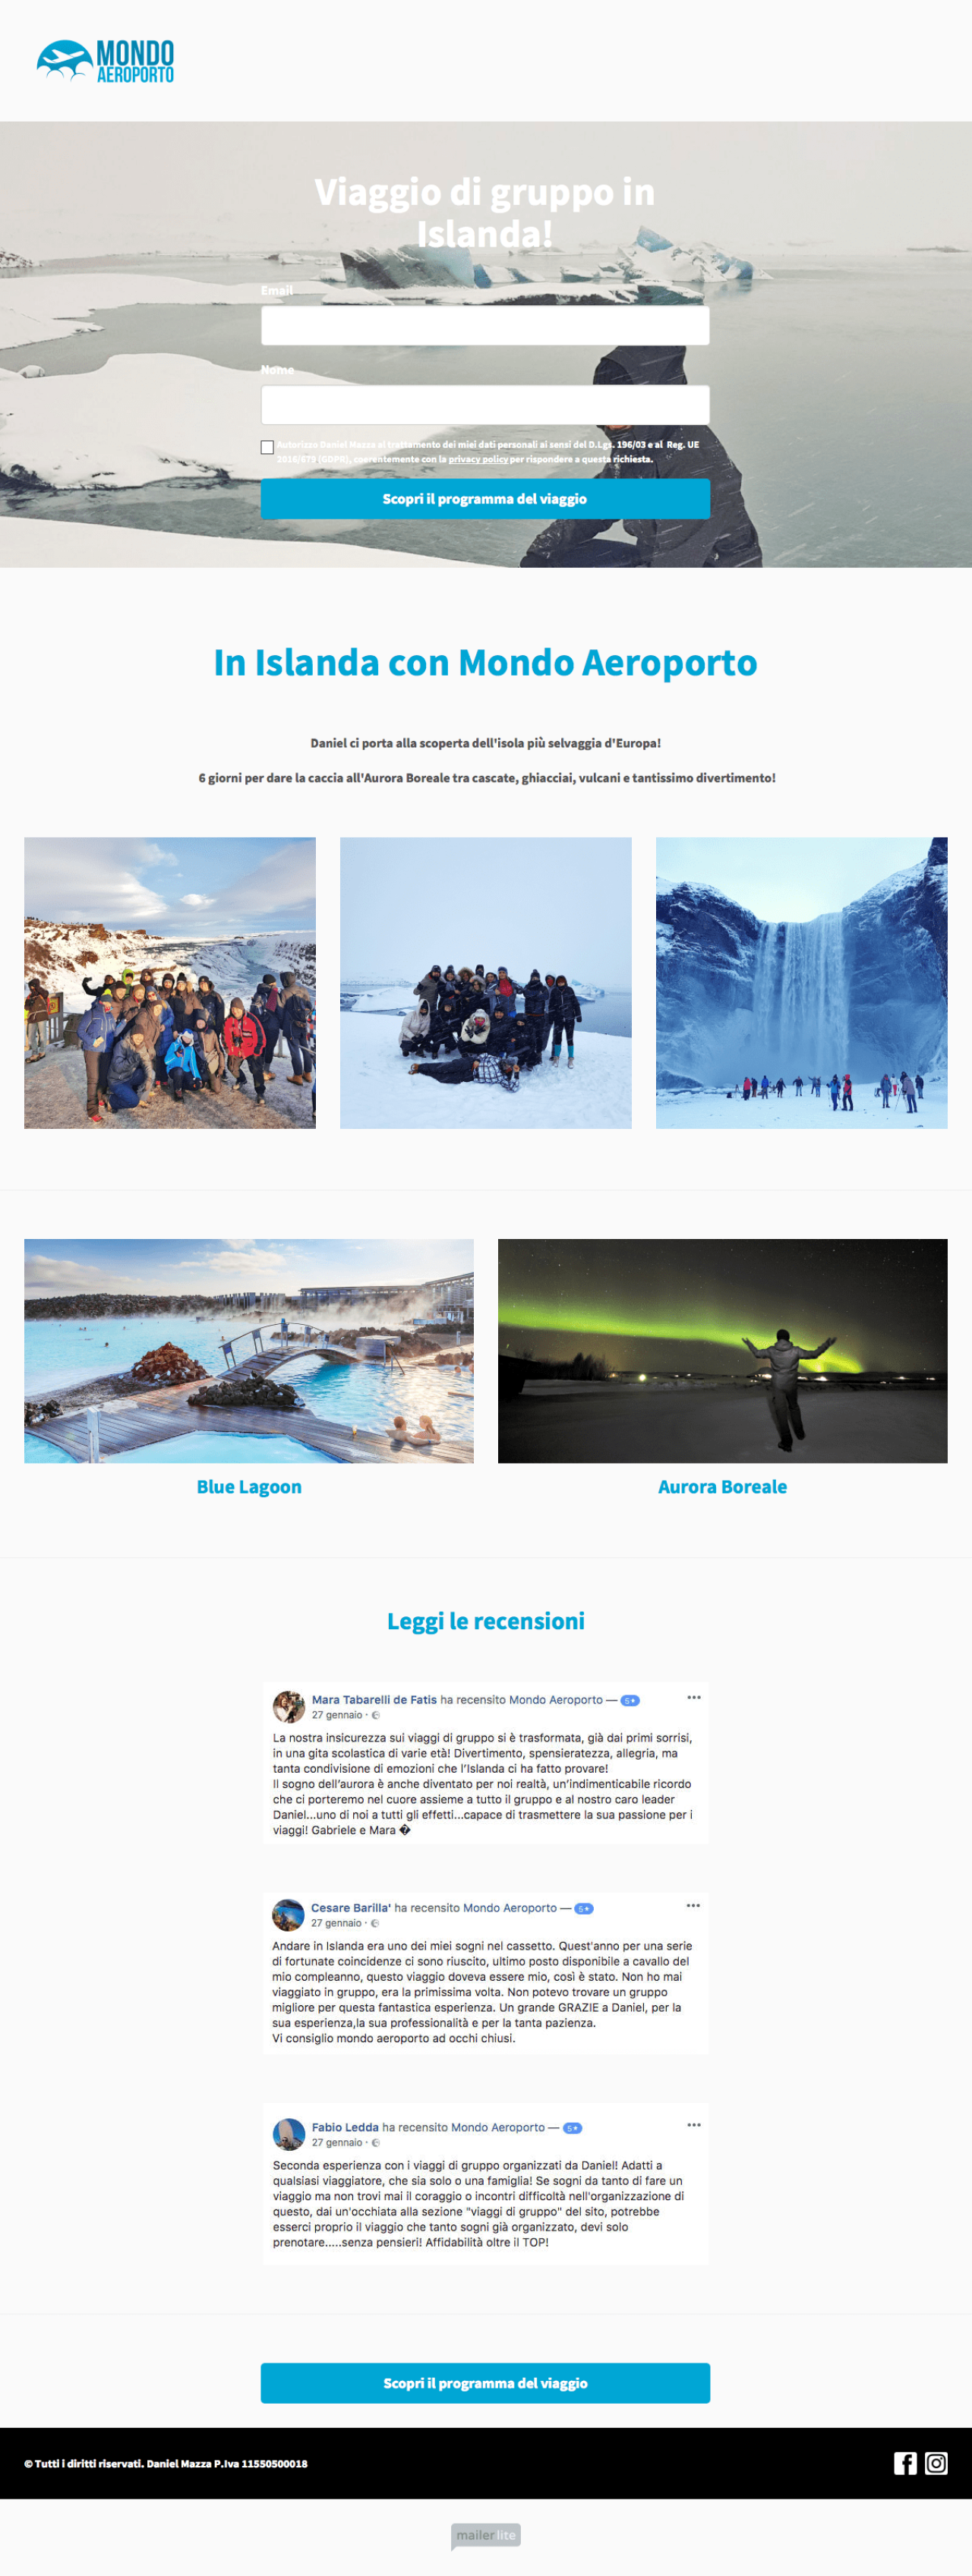Image resolution: width=972 pixels, height=2576 pixels.
Task: Click the MailerLite badge at page bottom
Action: (x=486, y=2535)
